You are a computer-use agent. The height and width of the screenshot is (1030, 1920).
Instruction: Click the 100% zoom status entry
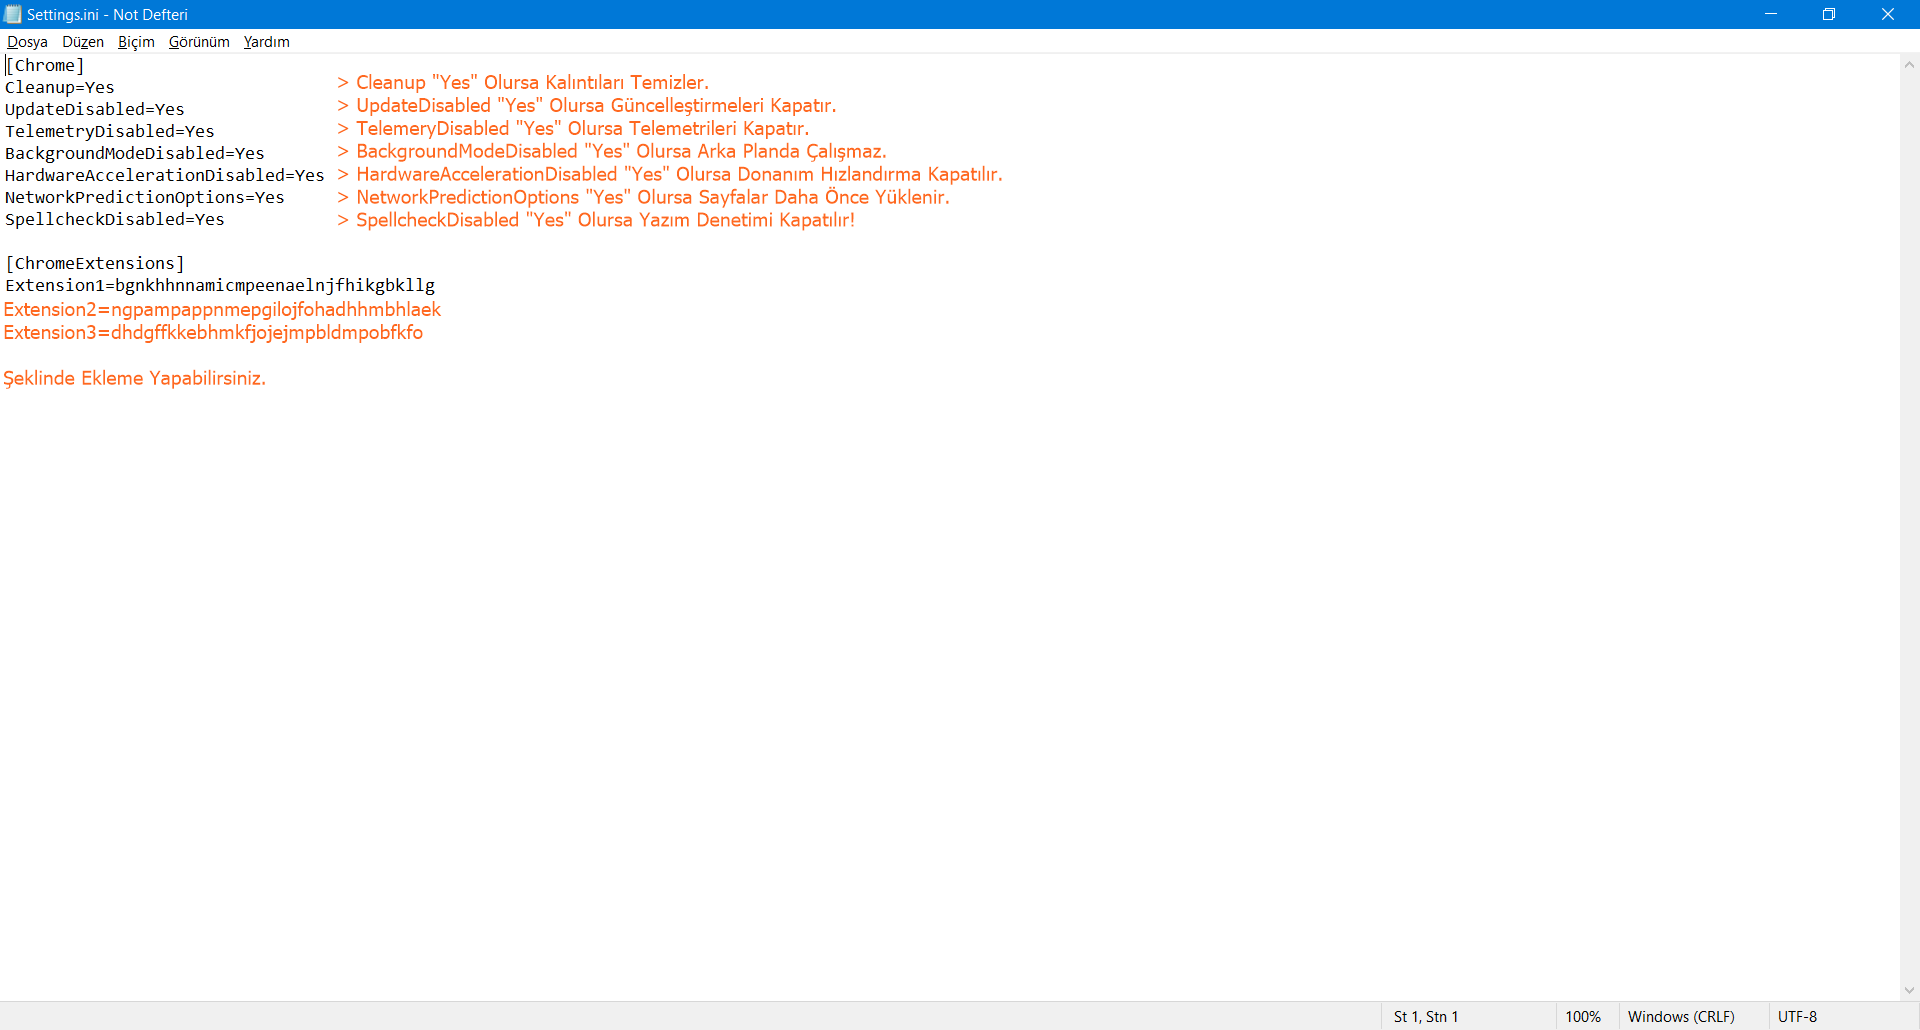(x=1583, y=1016)
